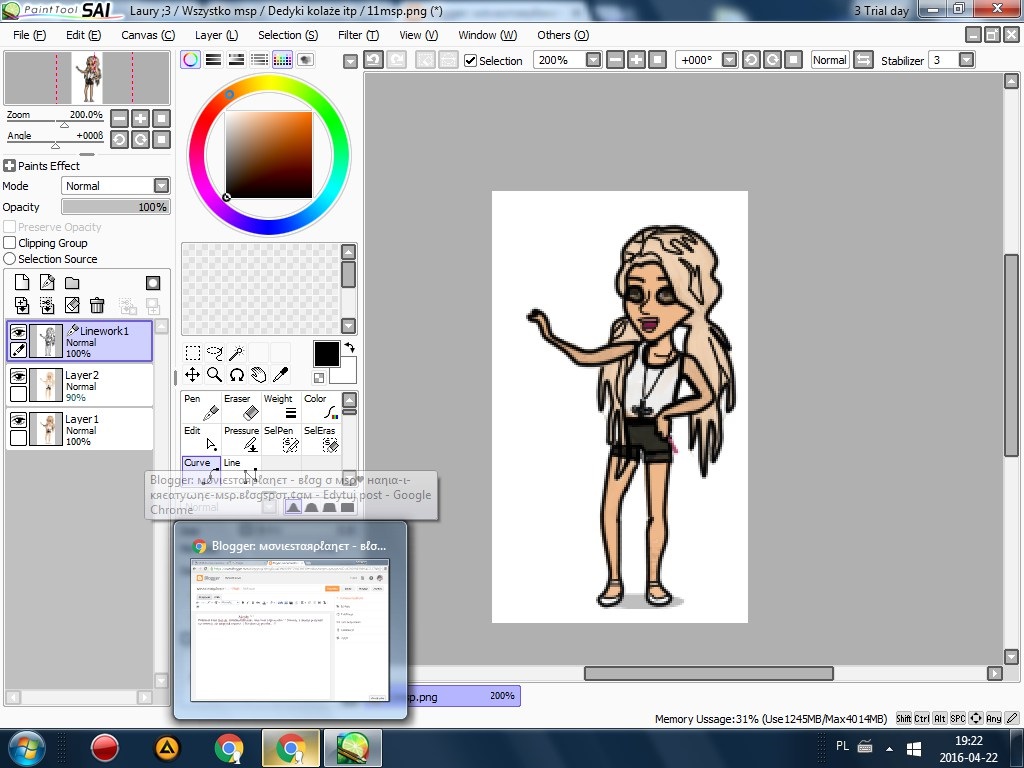Select the Layer2 layer row
This screenshot has width=1024, height=768.
pyautogui.click(x=80, y=385)
